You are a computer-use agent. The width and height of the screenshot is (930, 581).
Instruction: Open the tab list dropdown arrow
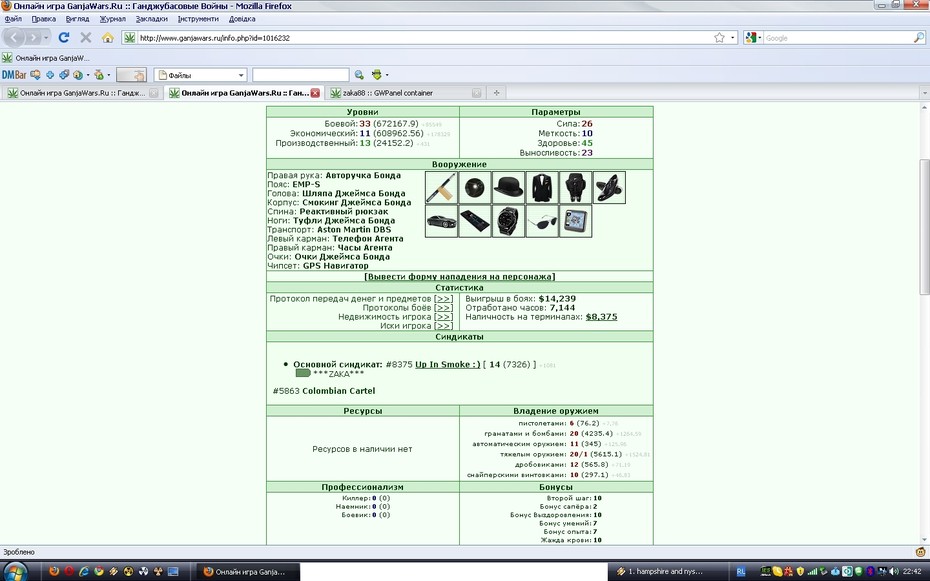click(x=924, y=93)
